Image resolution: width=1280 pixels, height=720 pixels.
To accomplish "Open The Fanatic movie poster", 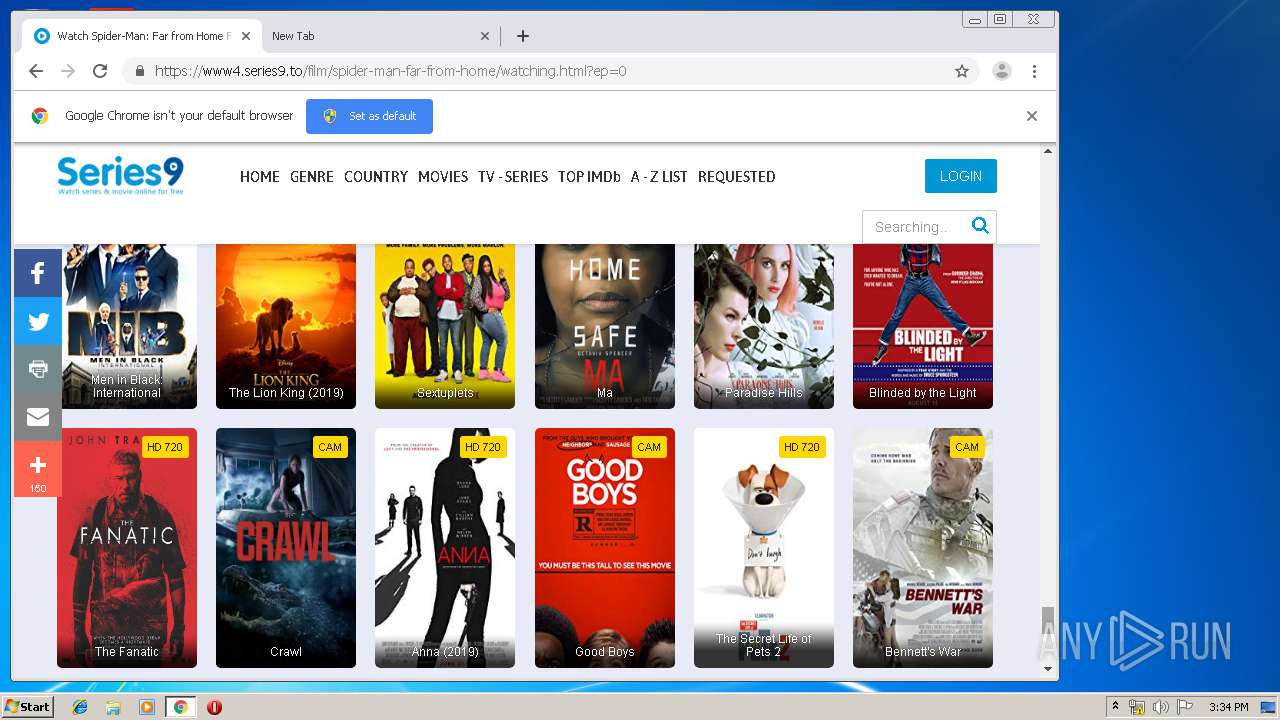I will click(127, 548).
